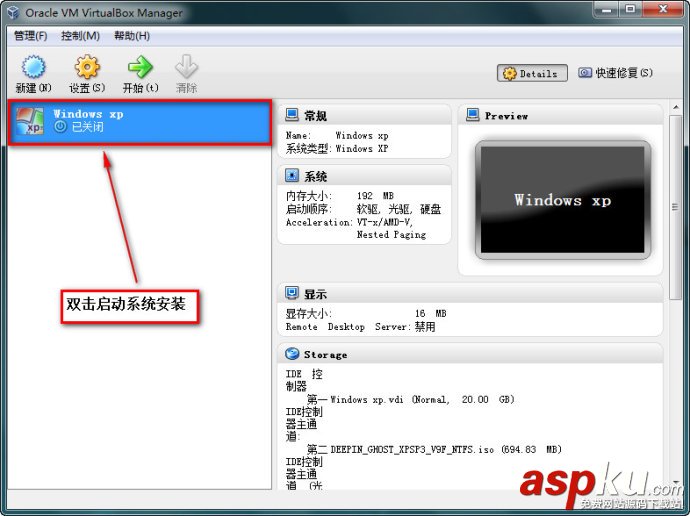Click the 显示 section header title
Viewport: 690px width, 516px height.
click(x=316, y=294)
